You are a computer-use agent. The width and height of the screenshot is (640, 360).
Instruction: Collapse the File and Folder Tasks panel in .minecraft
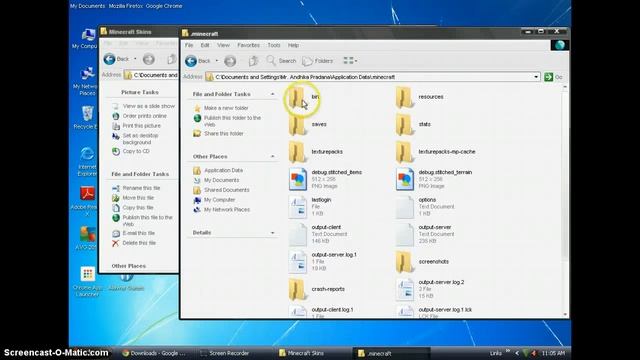(273, 94)
